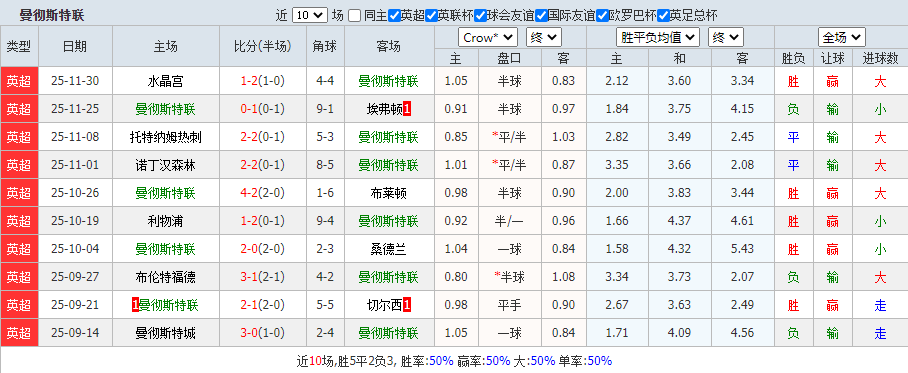Click handicap 平手 in 切尔西 row
908x373 pixels.
[510, 305]
